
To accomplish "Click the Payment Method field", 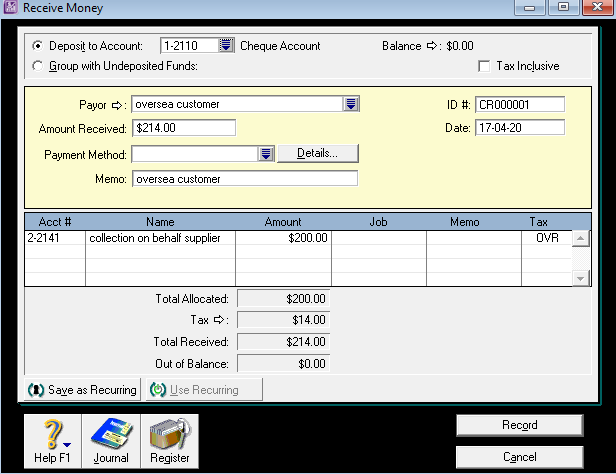I will 195,154.
